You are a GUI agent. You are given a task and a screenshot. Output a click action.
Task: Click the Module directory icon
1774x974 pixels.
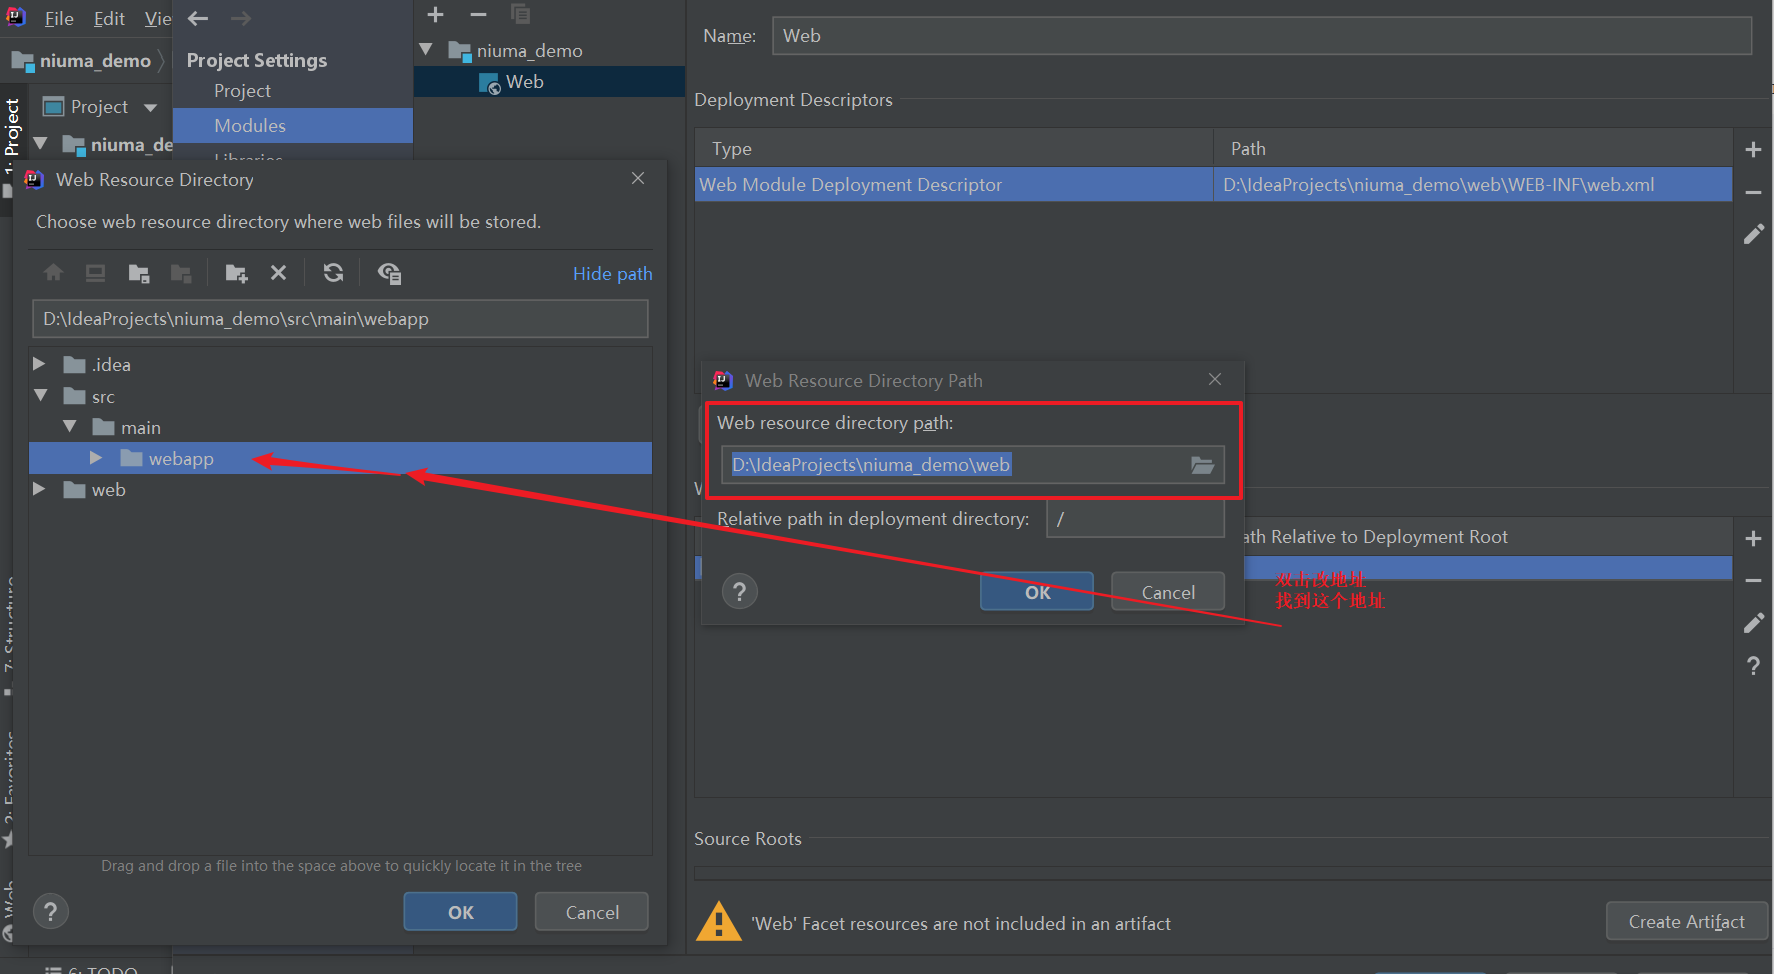(181, 273)
